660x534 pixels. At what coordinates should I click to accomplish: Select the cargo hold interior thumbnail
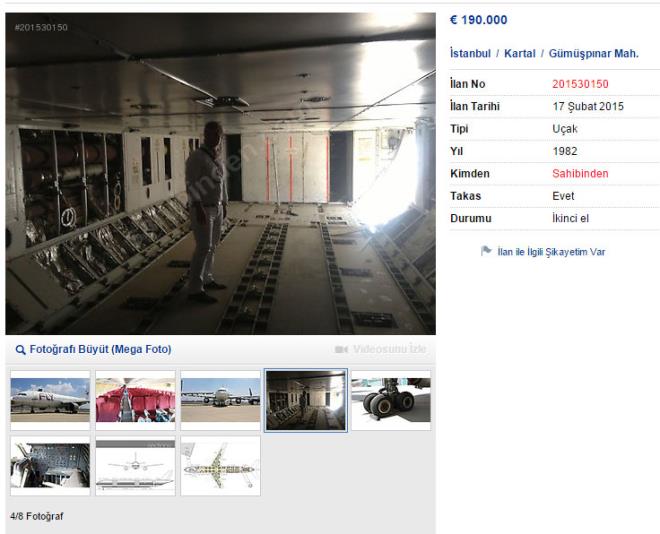306,400
